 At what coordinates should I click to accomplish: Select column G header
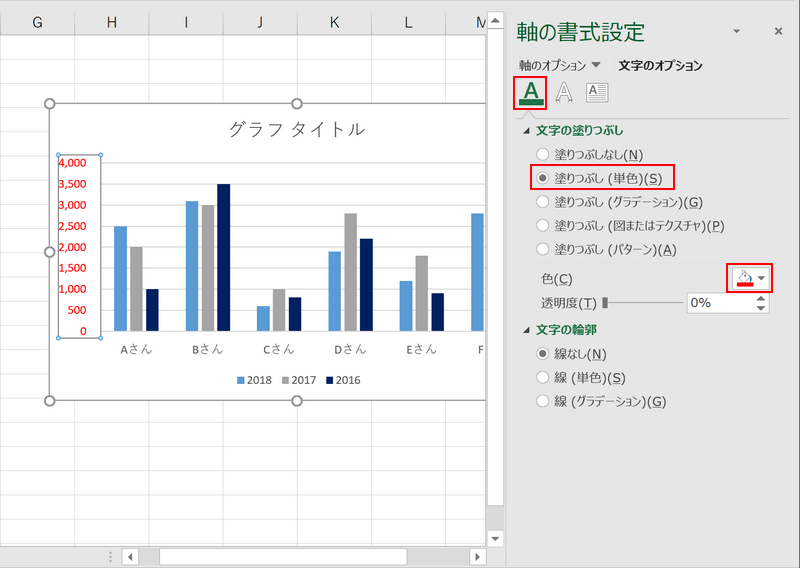(x=37, y=22)
